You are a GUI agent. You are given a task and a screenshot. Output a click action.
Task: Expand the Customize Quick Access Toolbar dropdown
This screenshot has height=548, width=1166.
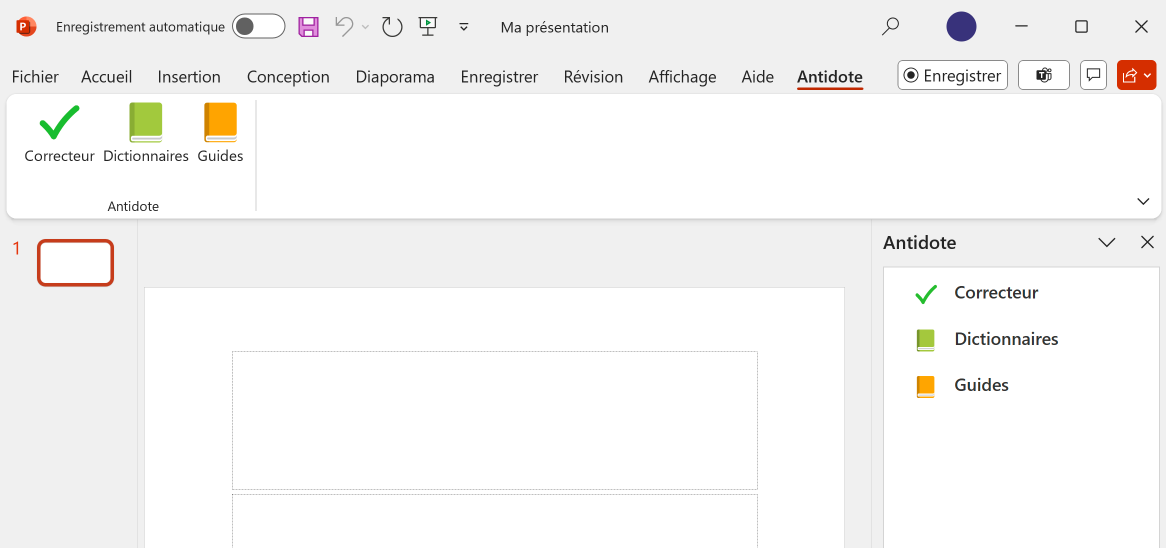pyautogui.click(x=464, y=27)
